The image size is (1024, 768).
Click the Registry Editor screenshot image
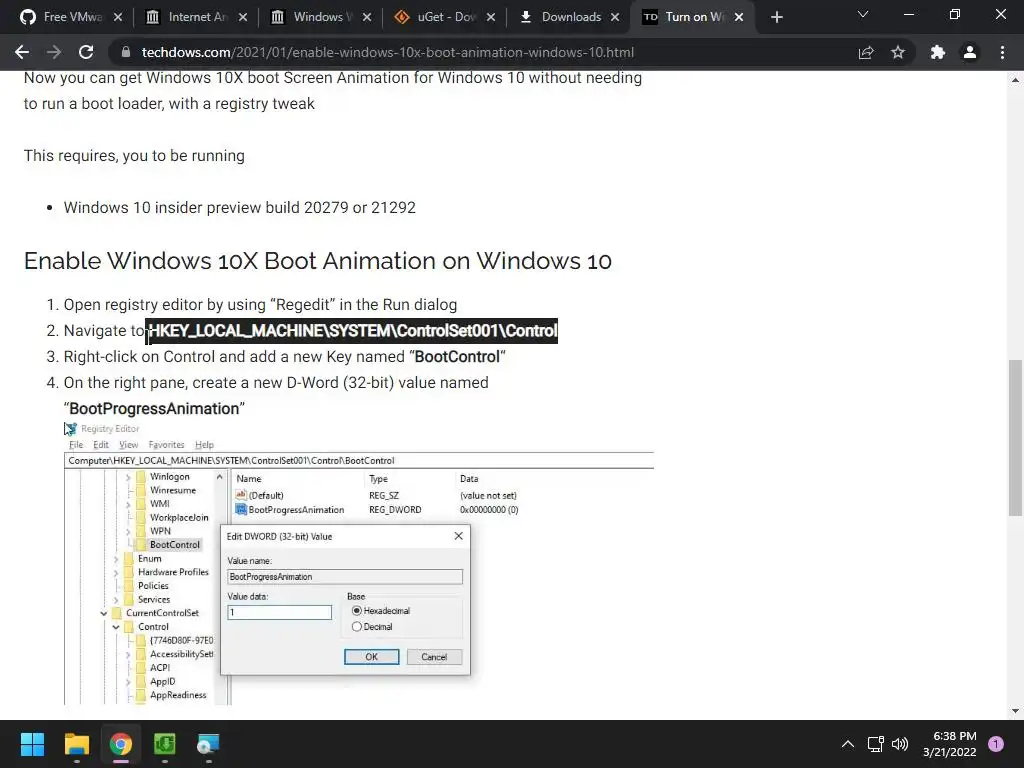coord(359,563)
